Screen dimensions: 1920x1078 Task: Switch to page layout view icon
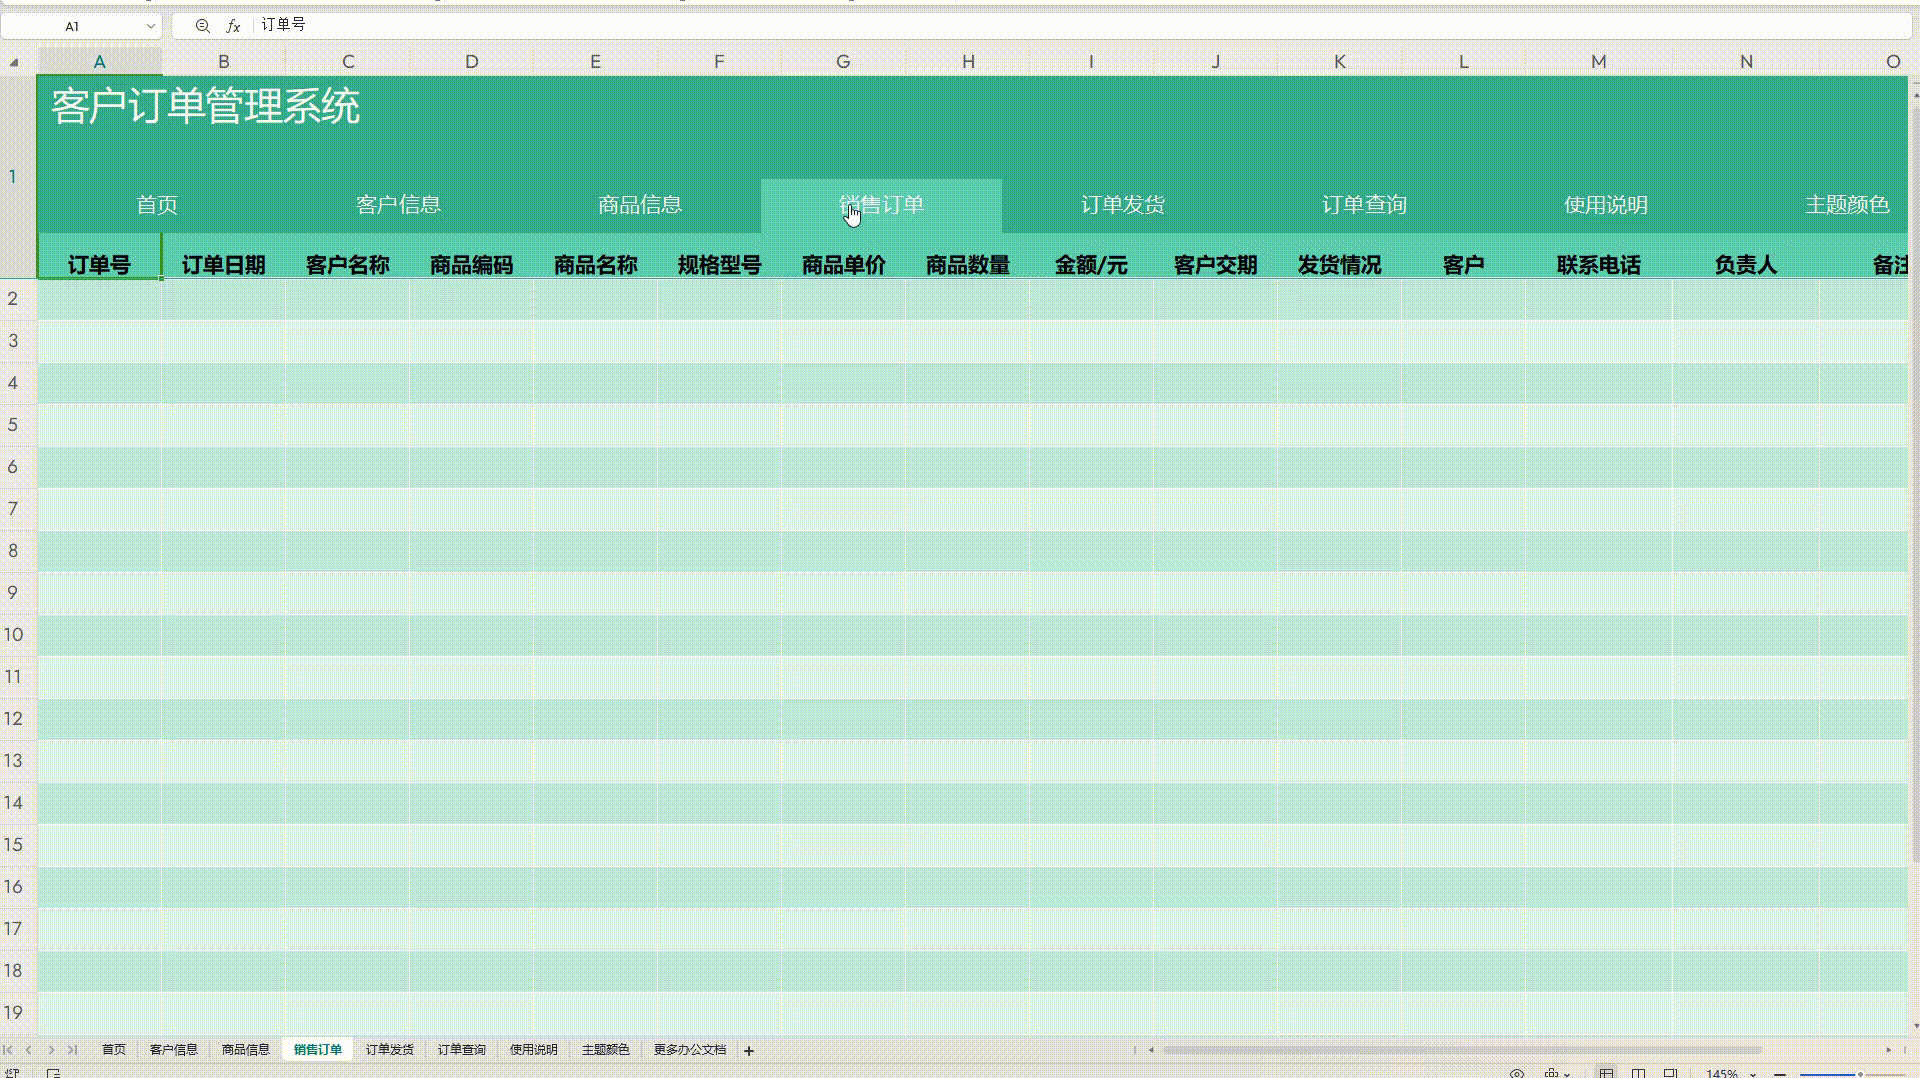coord(1638,1073)
